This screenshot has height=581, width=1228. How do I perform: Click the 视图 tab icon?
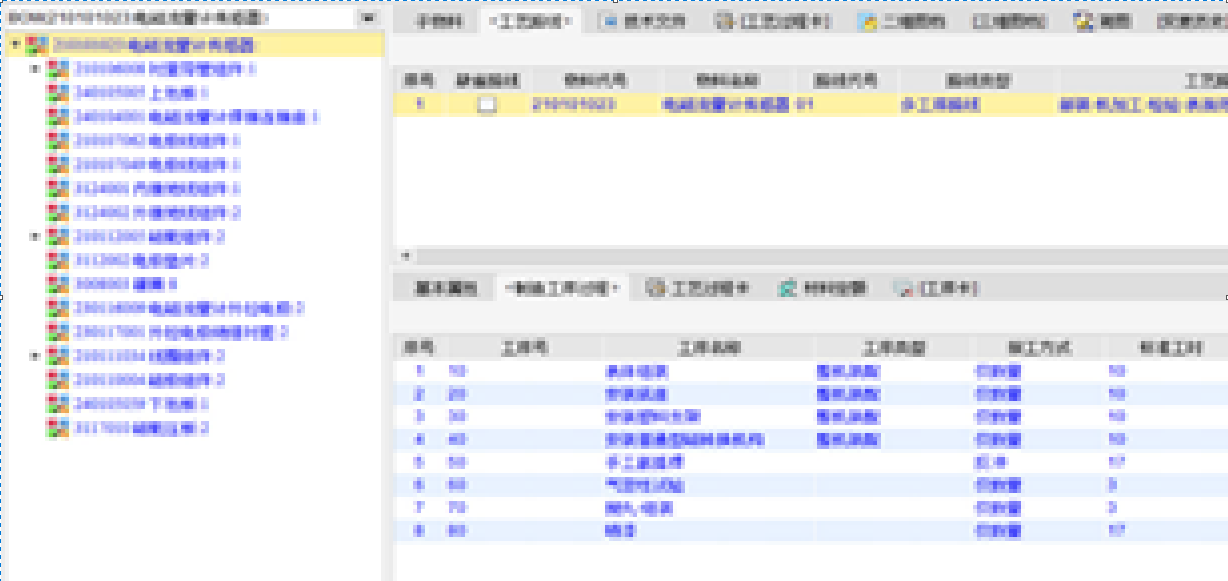tap(1083, 22)
